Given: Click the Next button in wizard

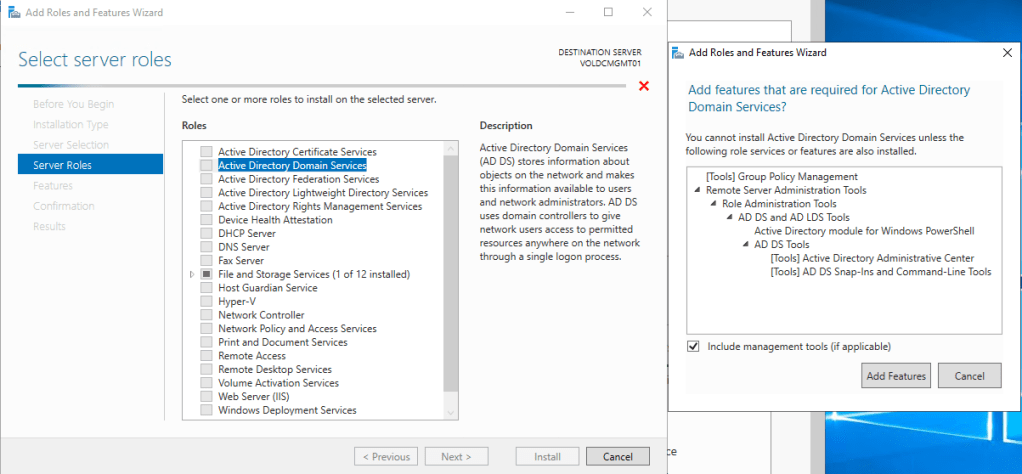Looking at the screenshot, I should point(455,457).
